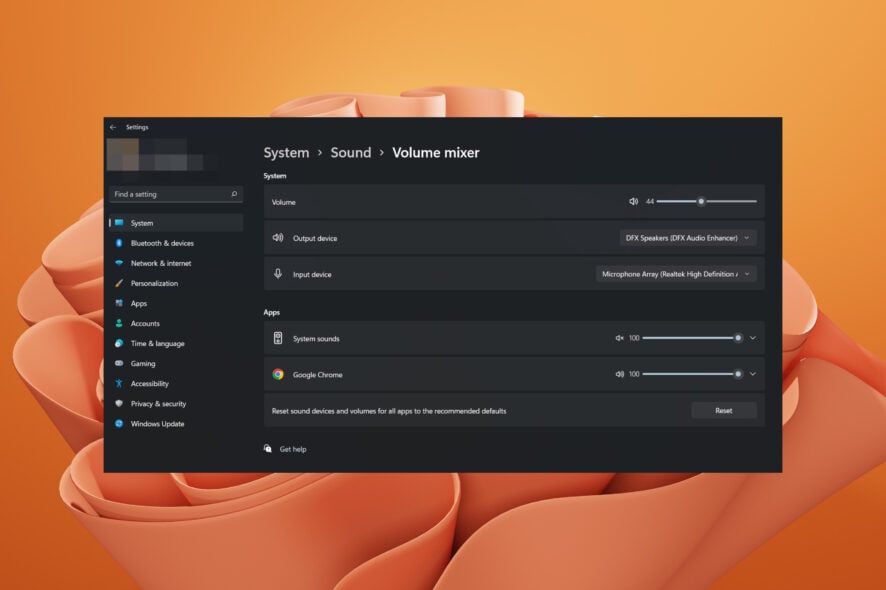Click the Time & language label
This screenshot has height=590, width=886.
[158, 344]
